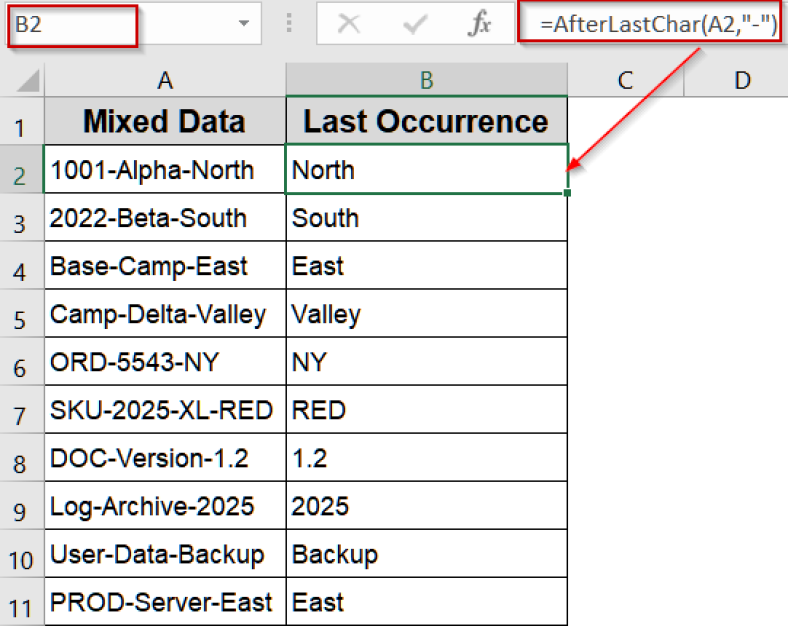Select the cell showing Backup
Screen dimensions: 788x626
pyautogui.click(x=426, y=554)
